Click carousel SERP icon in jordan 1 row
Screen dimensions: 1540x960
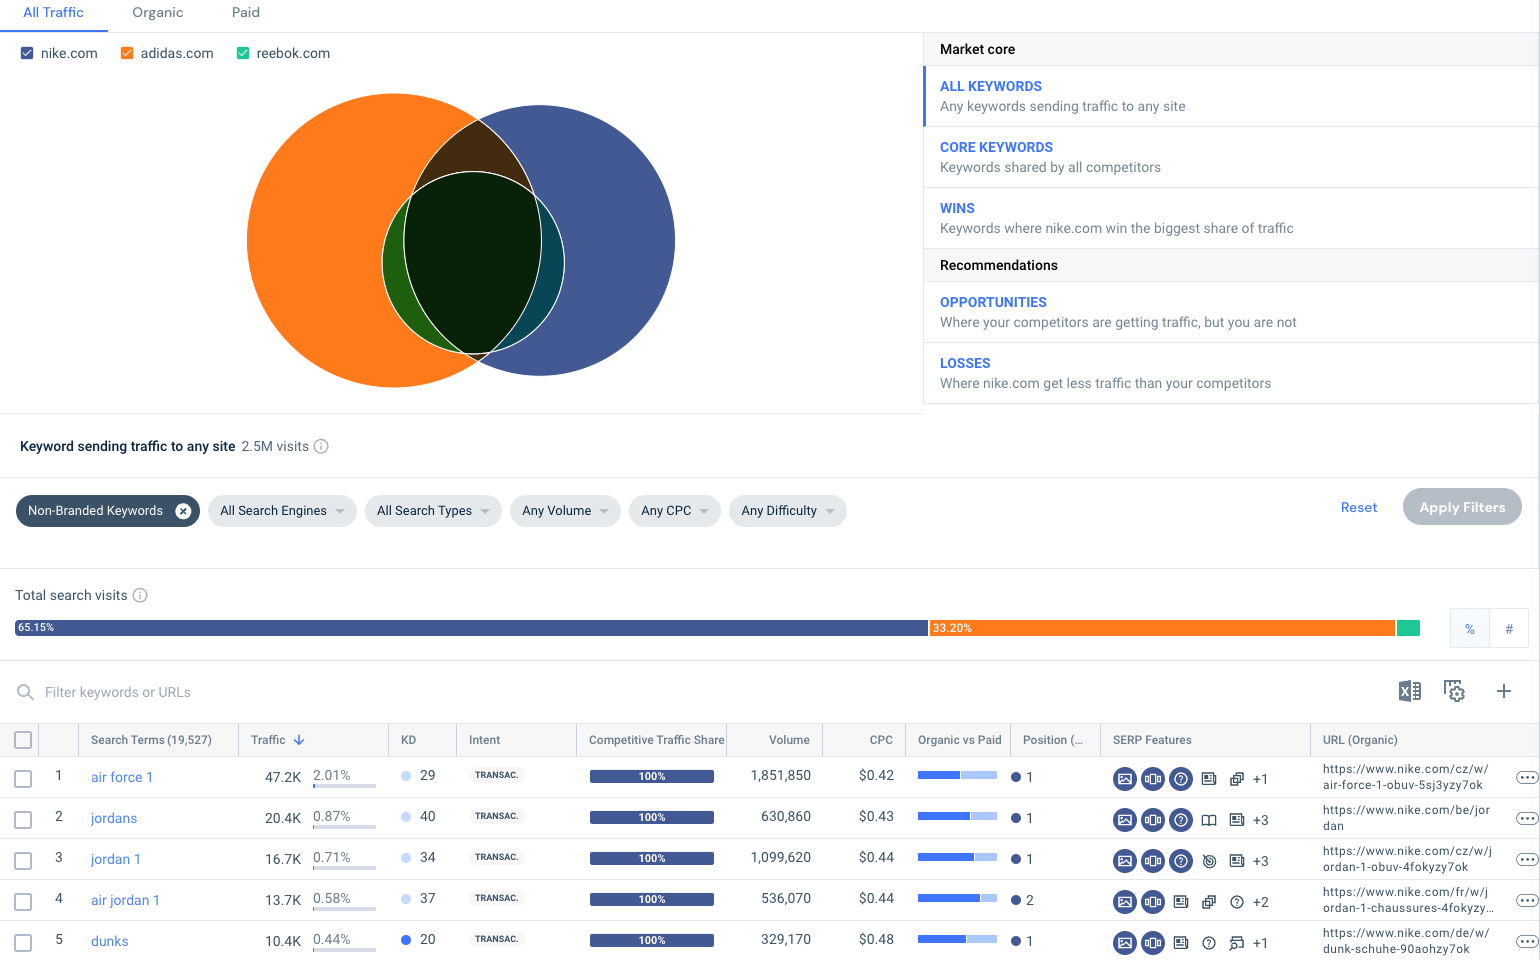(1153, 861)
